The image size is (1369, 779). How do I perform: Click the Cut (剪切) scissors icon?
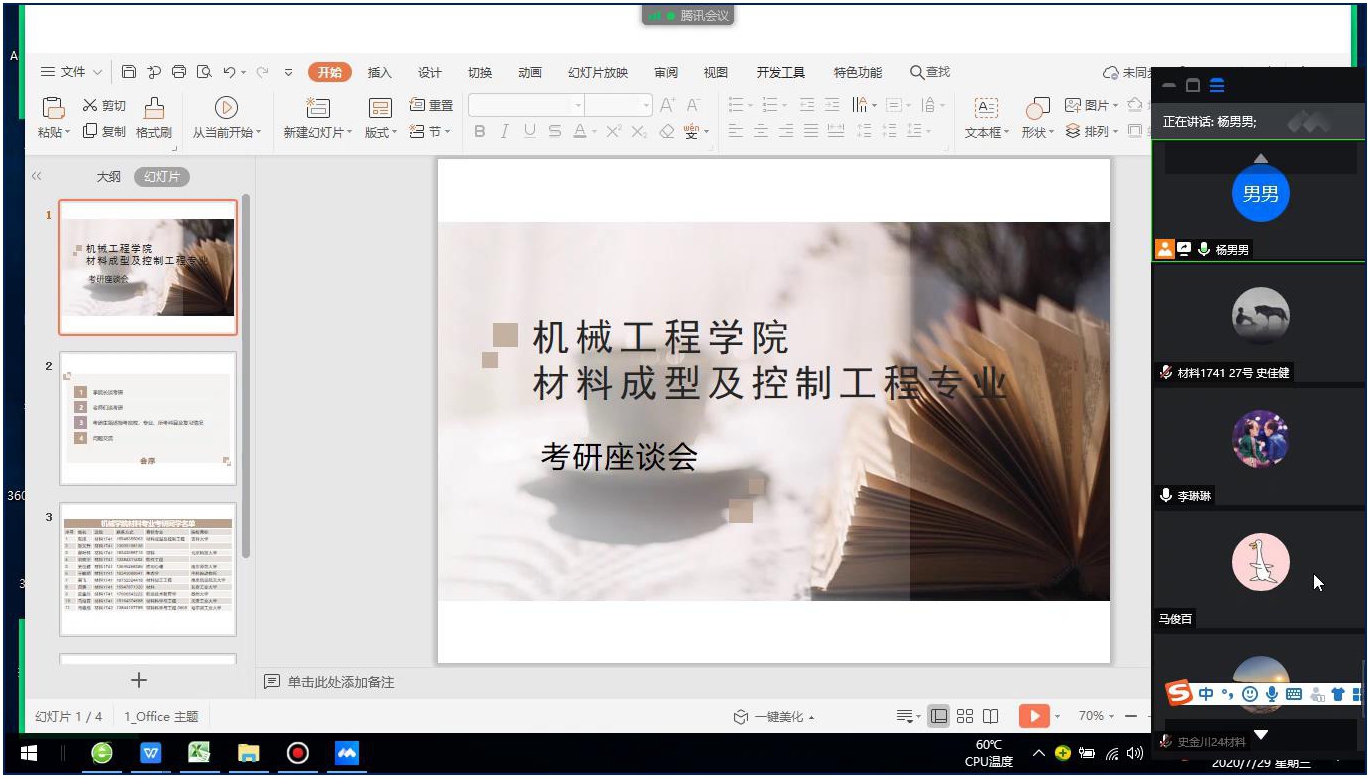90,105
